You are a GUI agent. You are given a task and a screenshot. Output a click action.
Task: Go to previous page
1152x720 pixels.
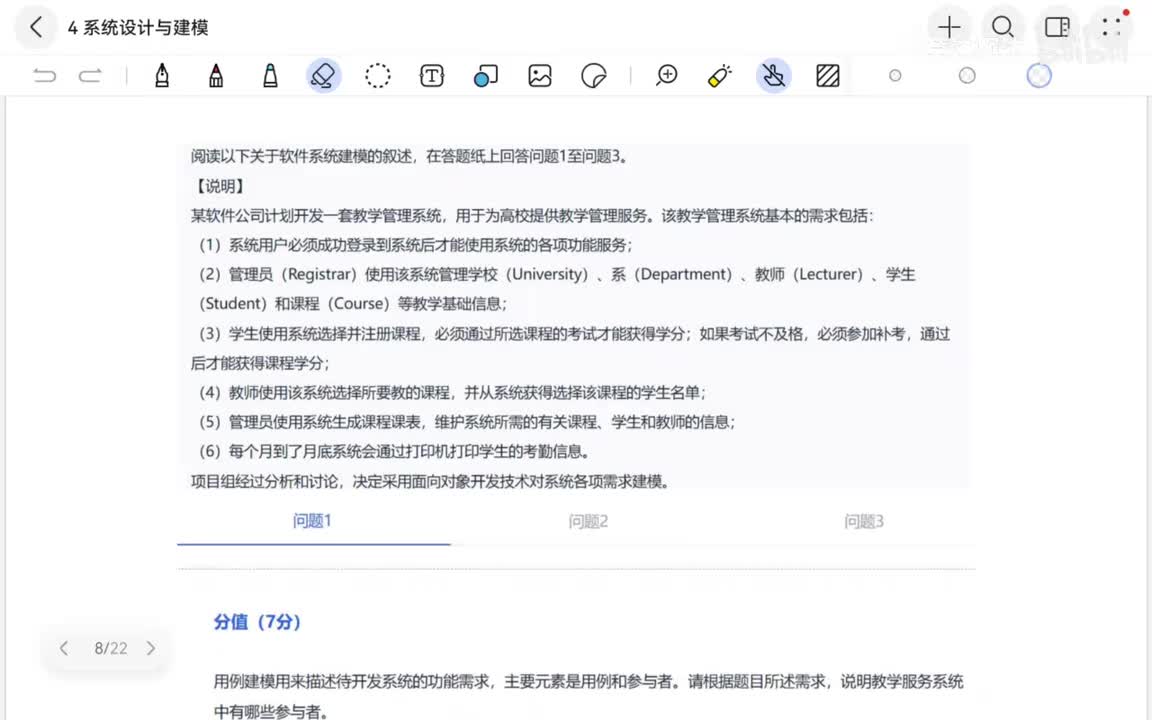64,648
